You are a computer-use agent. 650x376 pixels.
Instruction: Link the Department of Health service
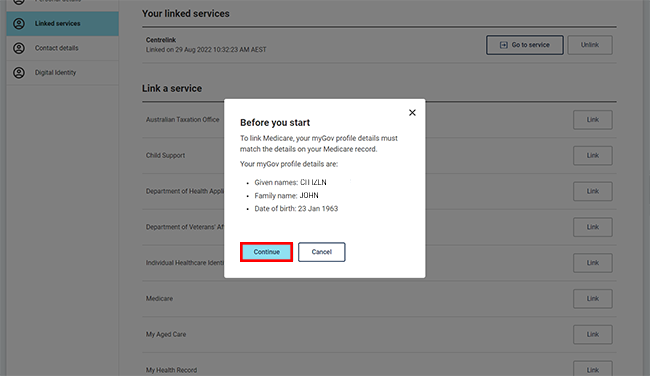coord(593,191)
